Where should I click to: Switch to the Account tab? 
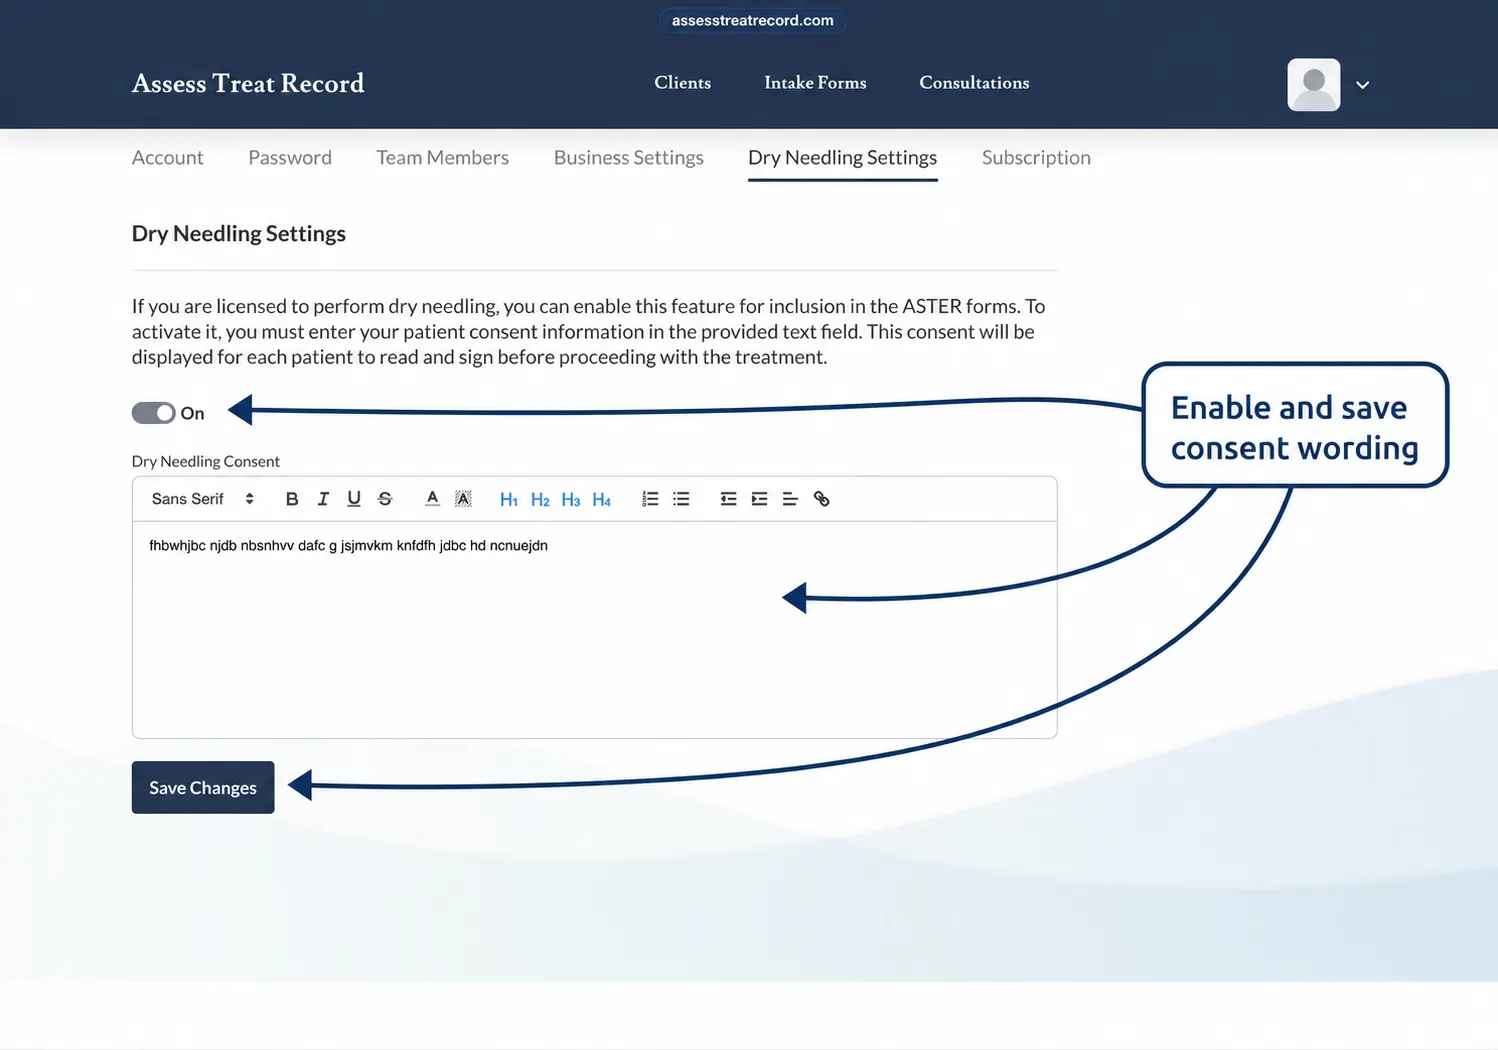167,158
